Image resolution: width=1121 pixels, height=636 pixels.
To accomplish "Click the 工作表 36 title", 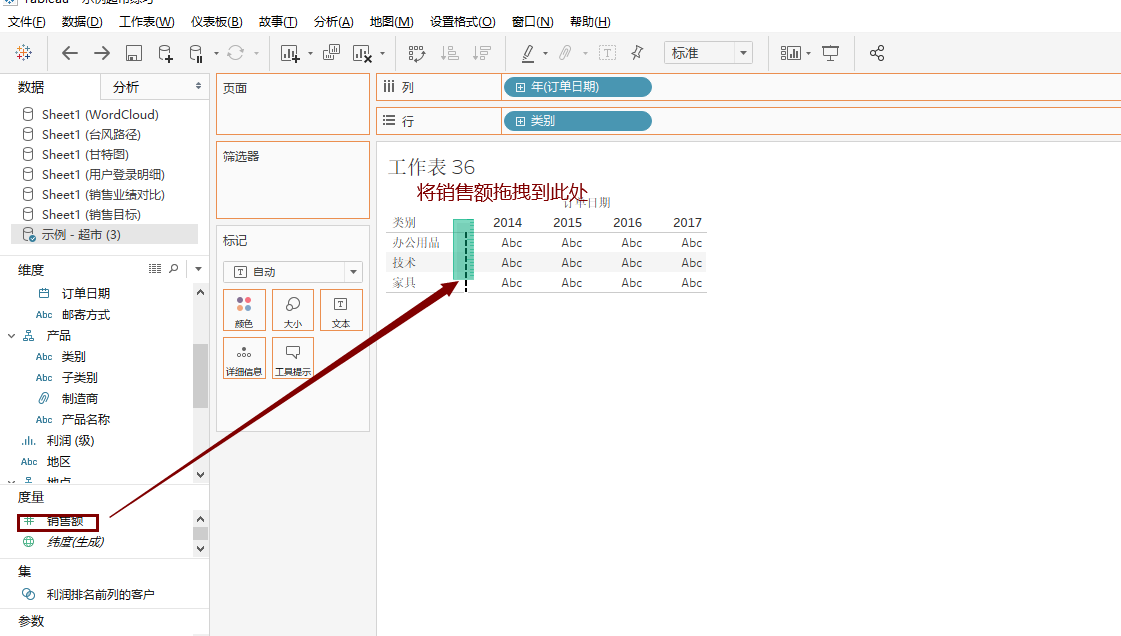I will pyautogui.click(x=432, y=167).
